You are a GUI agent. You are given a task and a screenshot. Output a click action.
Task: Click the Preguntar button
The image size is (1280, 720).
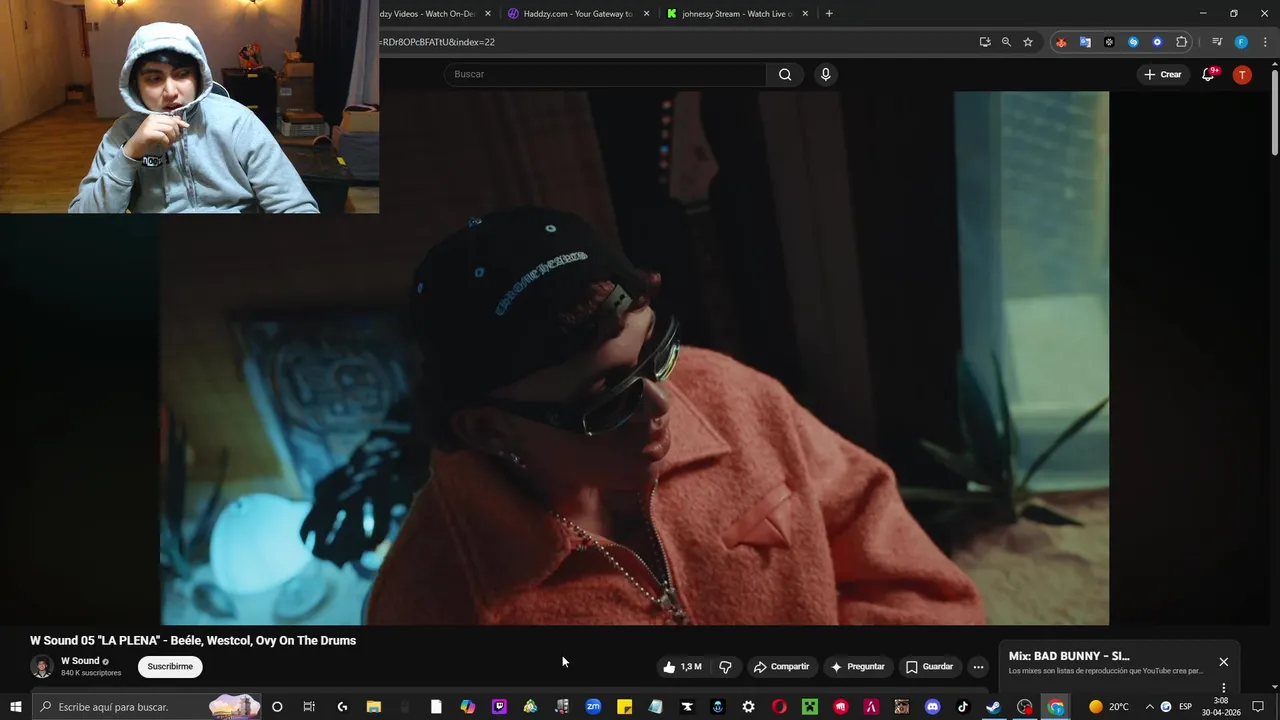pos(857,667)
